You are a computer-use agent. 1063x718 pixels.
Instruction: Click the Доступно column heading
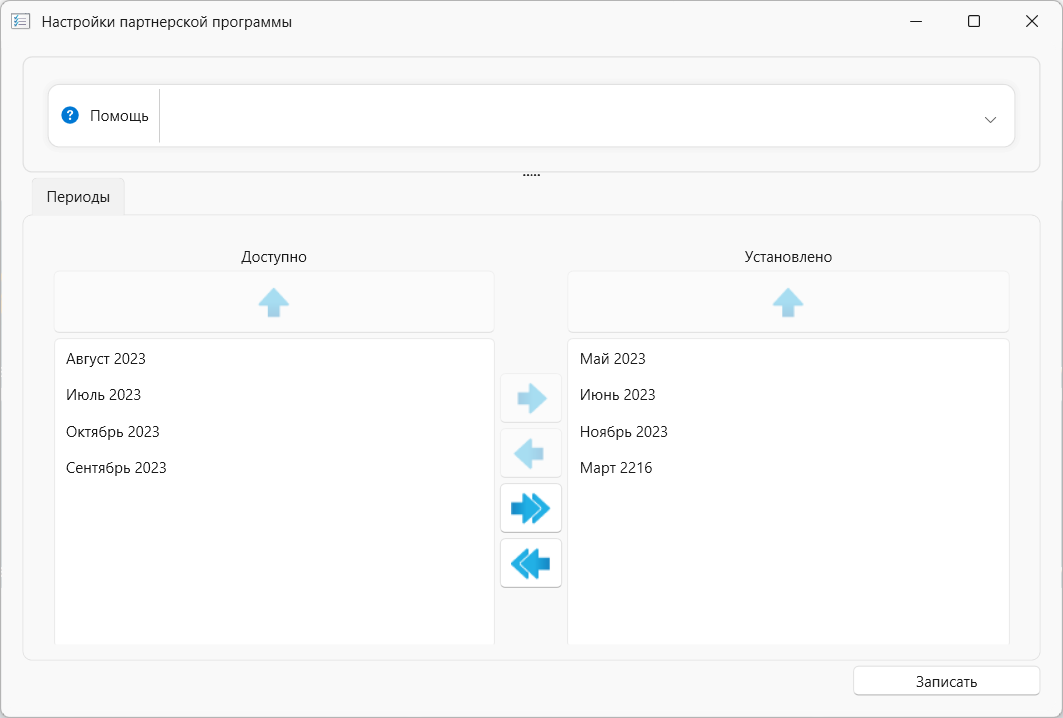coord(274,257)
